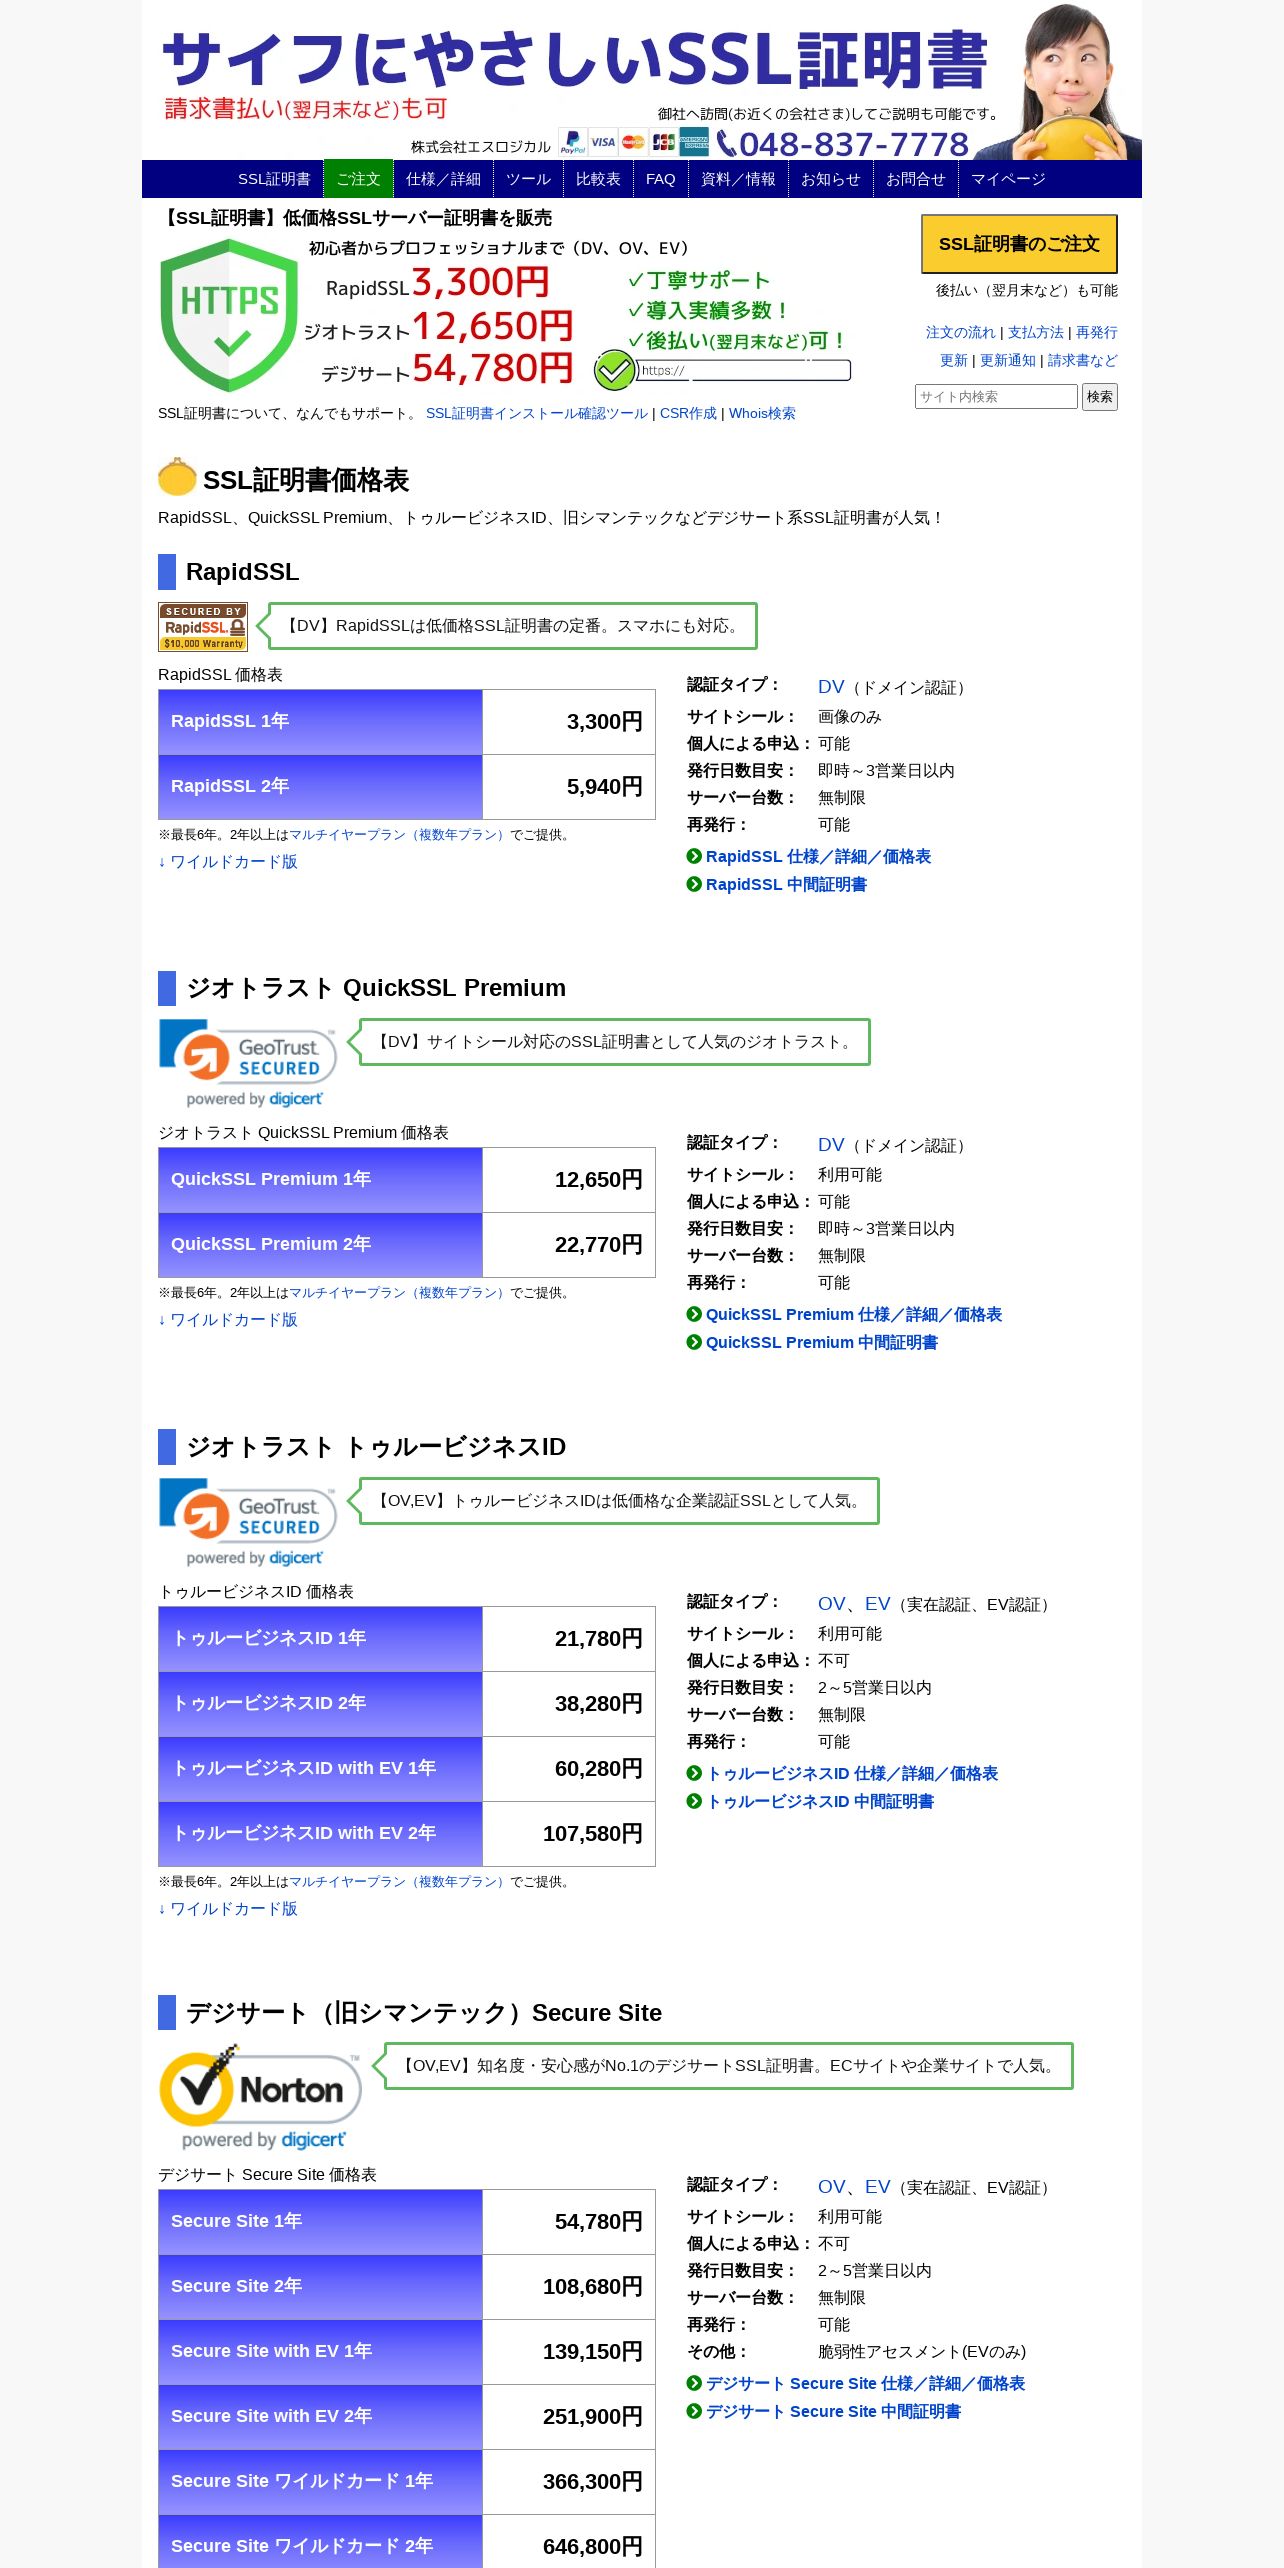This screenshot has height=2568, width=1284.
Task: Click the RapidSSL 1年 table row
Action: coord(407,722)
